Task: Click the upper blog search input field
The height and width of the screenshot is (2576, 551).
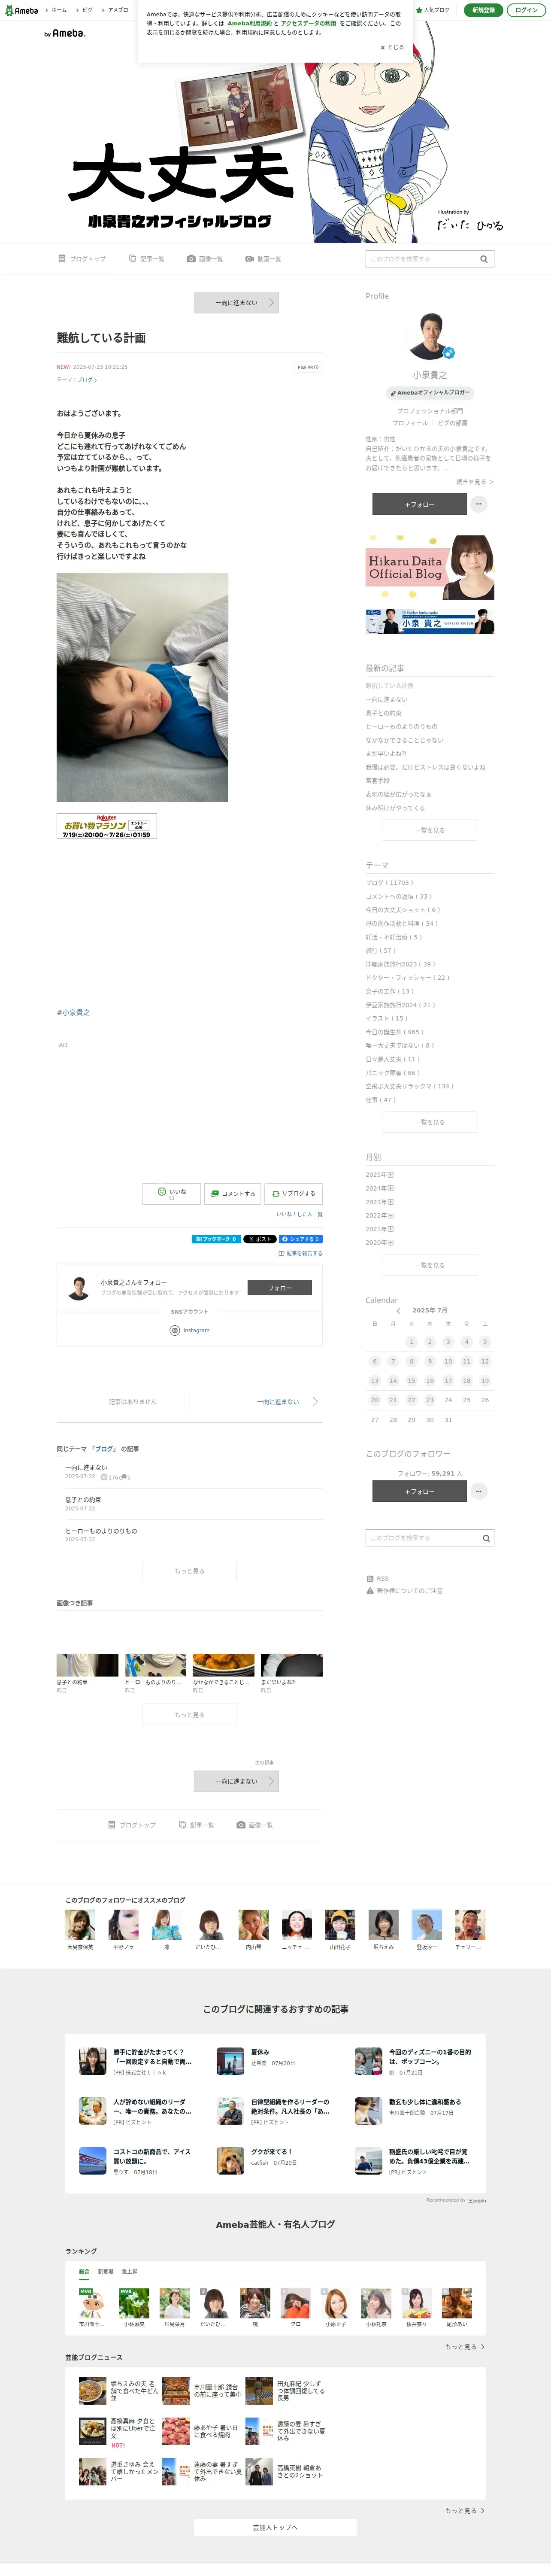Action: tap(421, 259)
